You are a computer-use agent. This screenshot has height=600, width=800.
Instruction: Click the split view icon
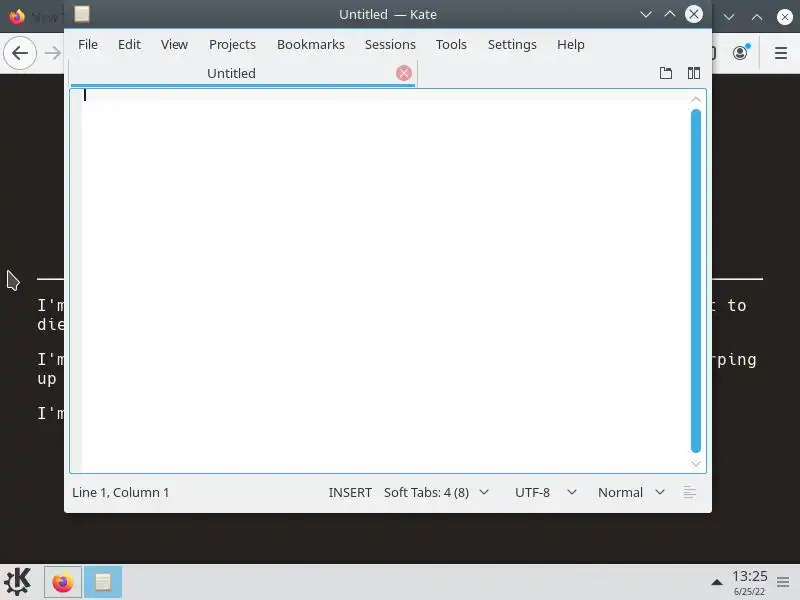click(693, 73)
